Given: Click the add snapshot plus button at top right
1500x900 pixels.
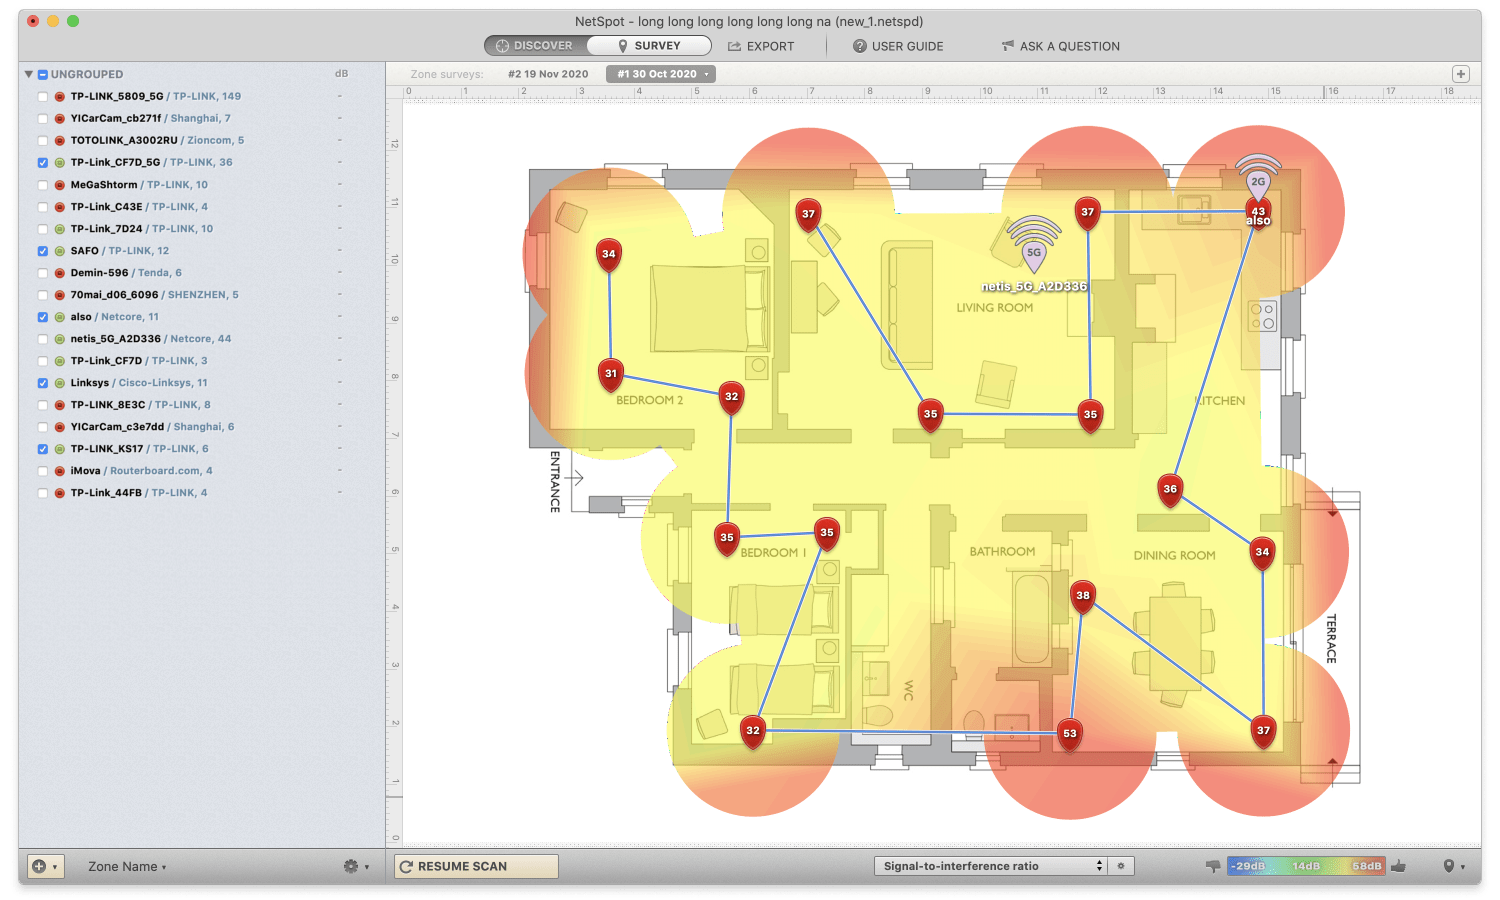Looking at the screenshot, I should pos(1461,74).
